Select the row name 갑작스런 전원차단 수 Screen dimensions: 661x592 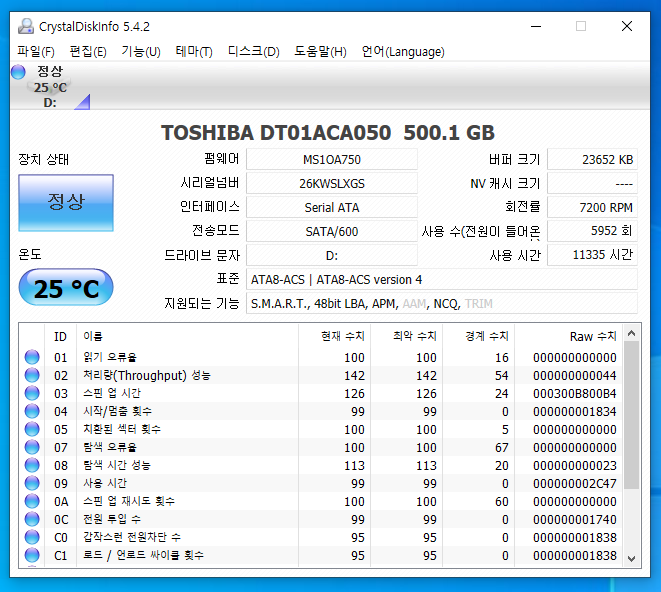pyautogui.click(x=132, y=537)
